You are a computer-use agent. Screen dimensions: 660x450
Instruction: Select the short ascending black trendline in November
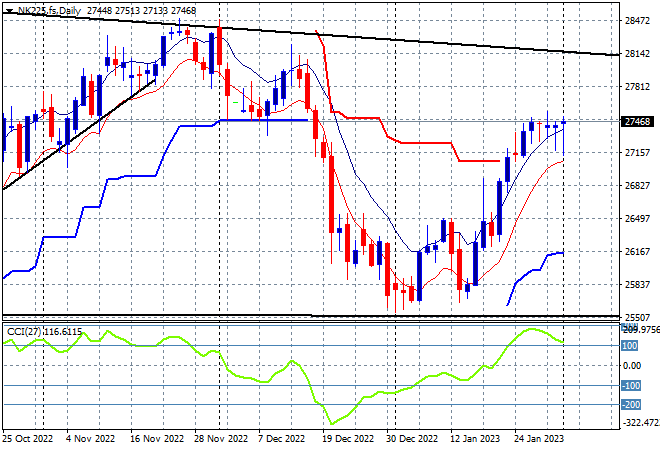80,134
